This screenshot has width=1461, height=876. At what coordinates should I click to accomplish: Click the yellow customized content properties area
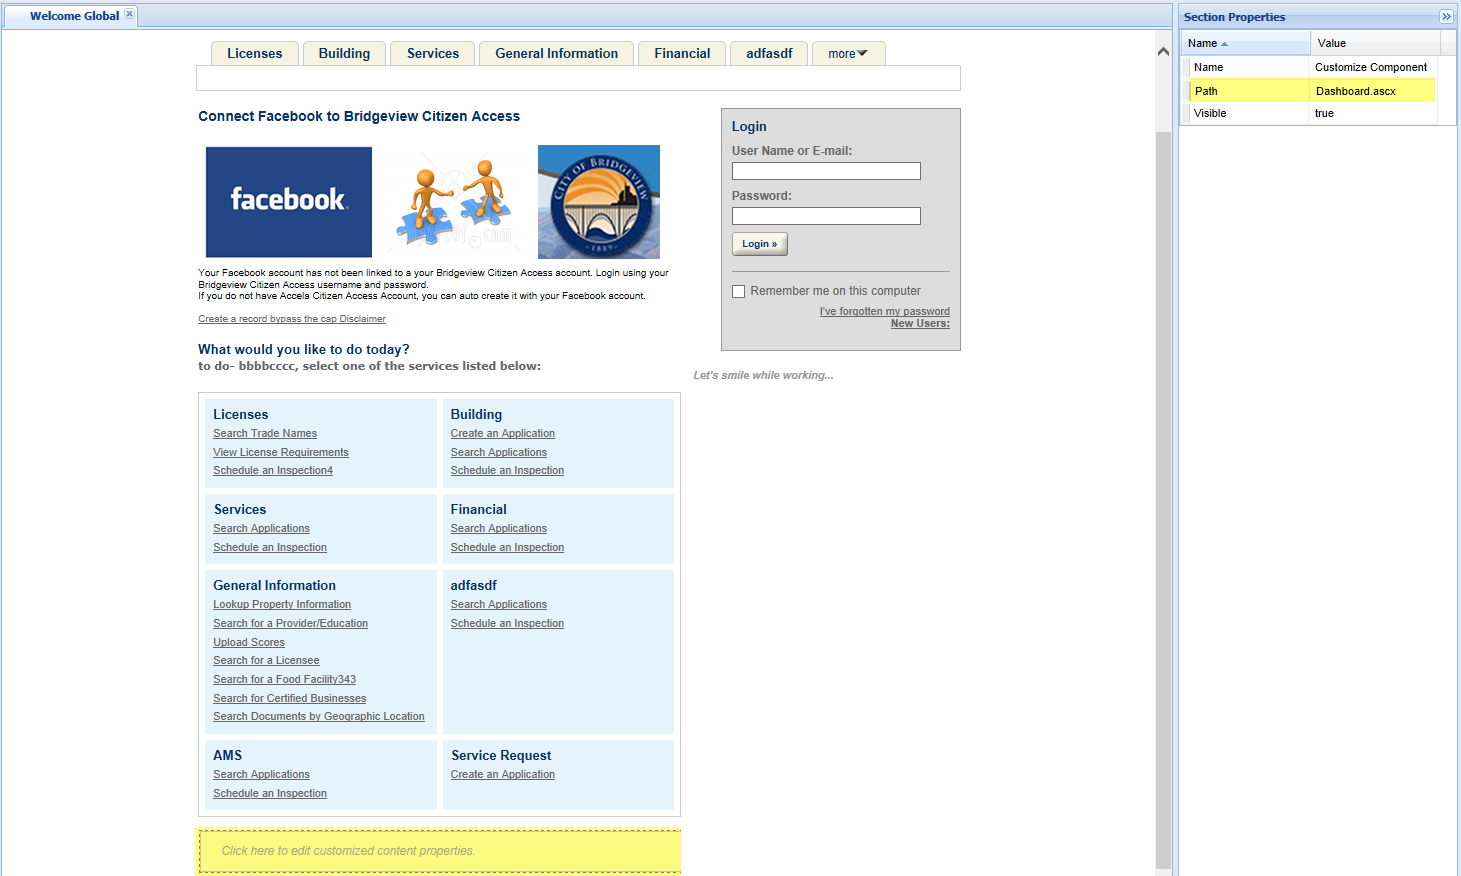pos(439,851)
